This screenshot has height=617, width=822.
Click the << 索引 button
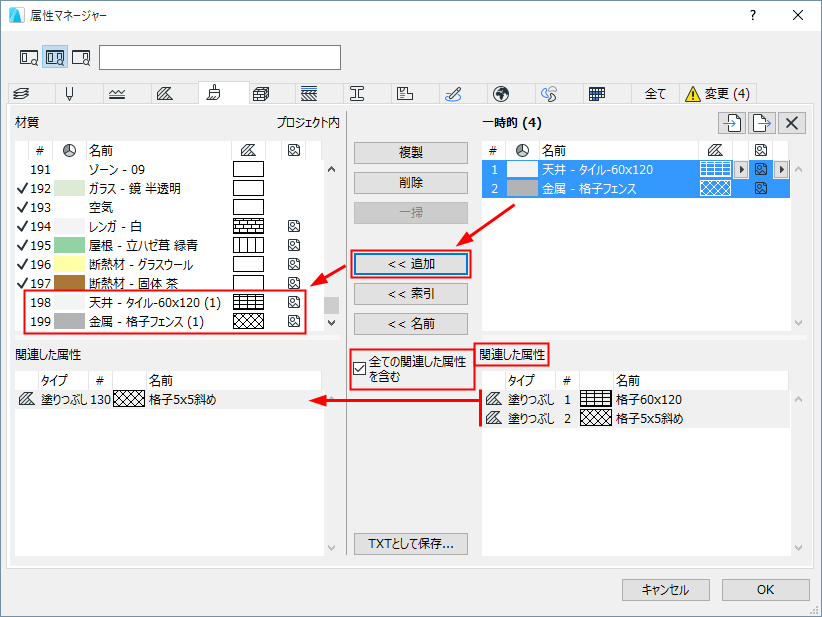tap(411, 294)
